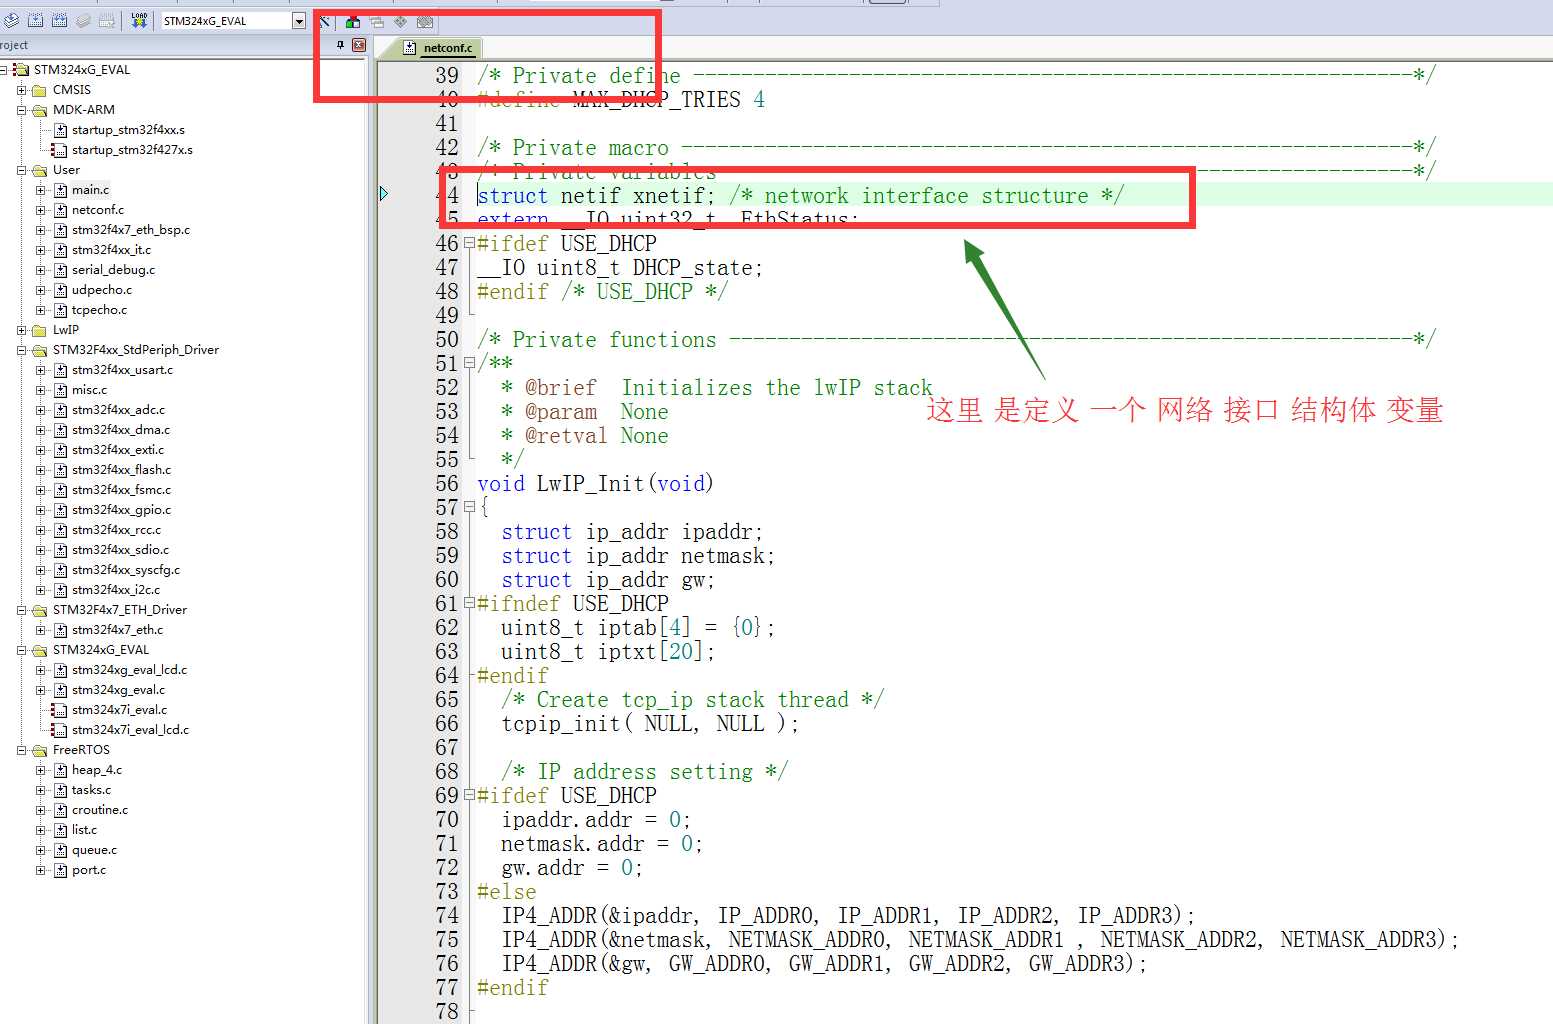Select stm32f4xx_flash.c file

(x=121, y=470)
